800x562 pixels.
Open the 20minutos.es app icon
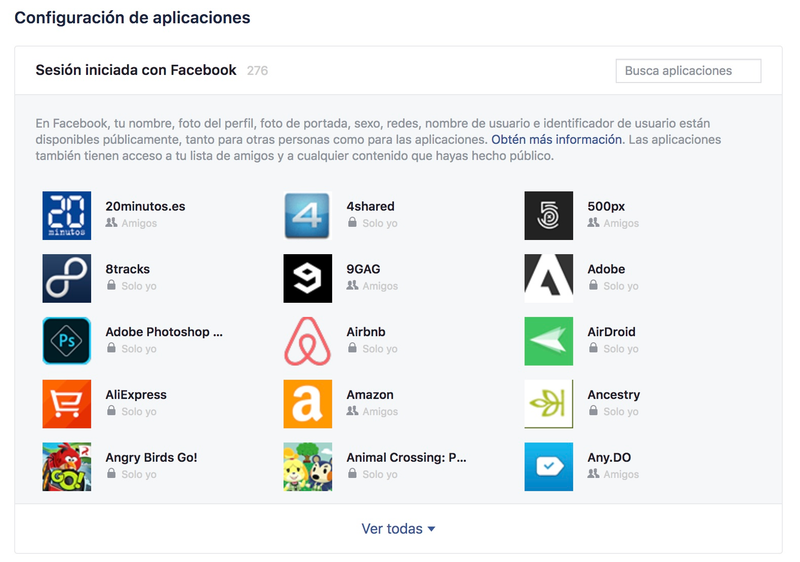tap(67, 215)
